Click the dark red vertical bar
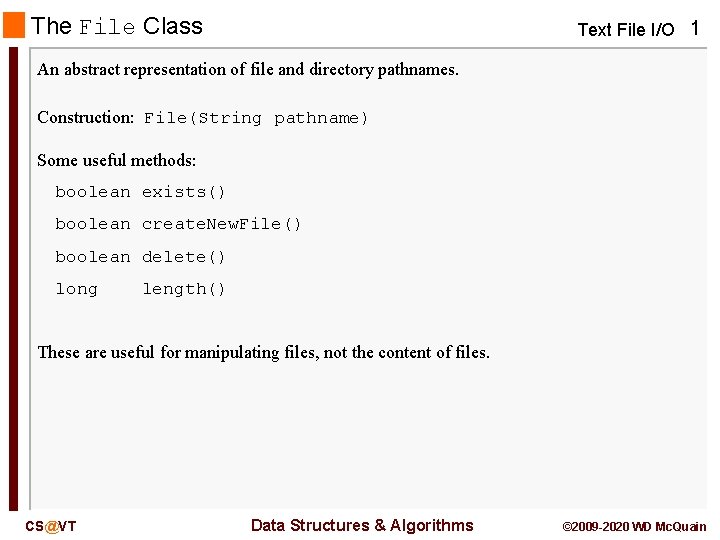Viewport: 720px width, 540px height. click(13, 278)
